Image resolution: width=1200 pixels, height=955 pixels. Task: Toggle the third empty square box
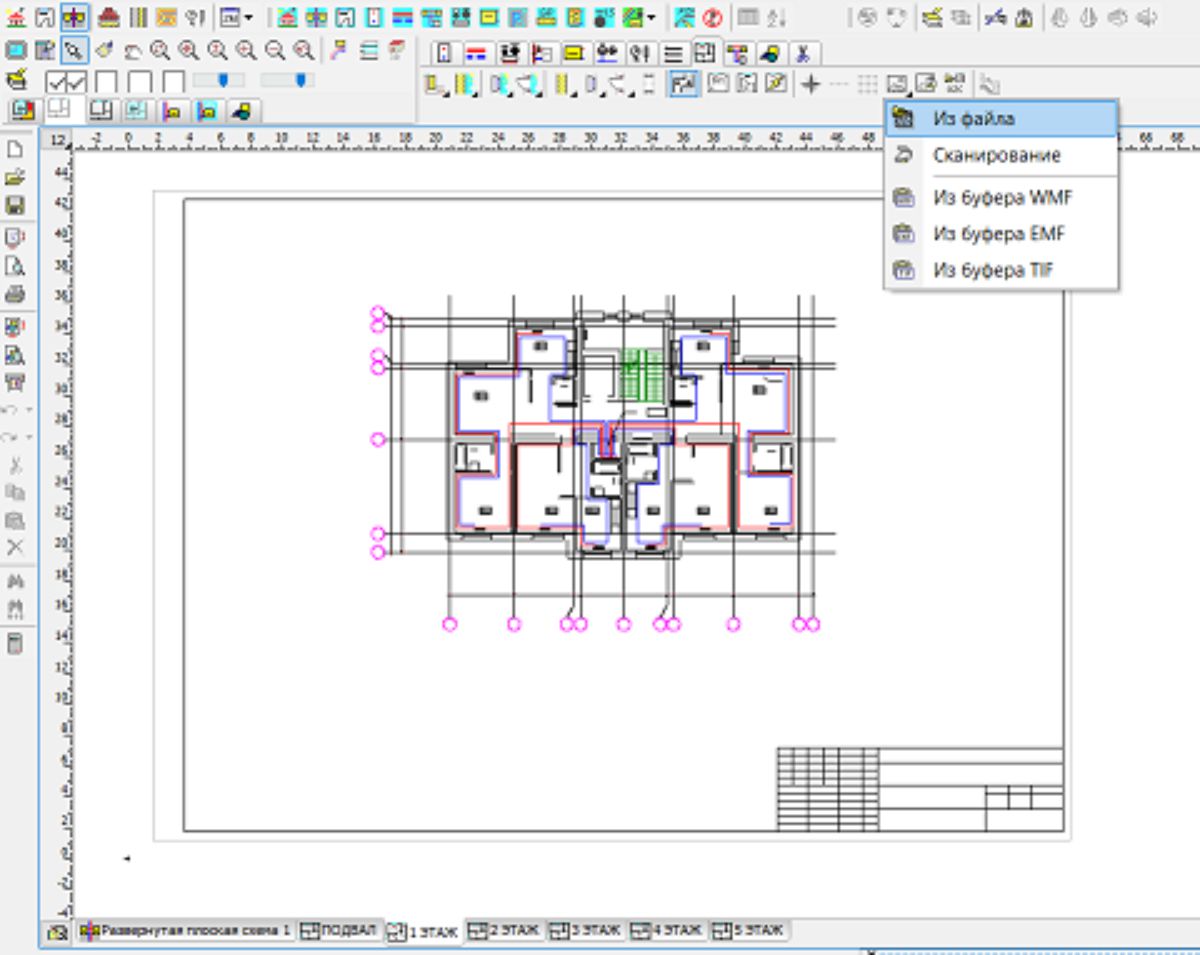pos(173,82)
